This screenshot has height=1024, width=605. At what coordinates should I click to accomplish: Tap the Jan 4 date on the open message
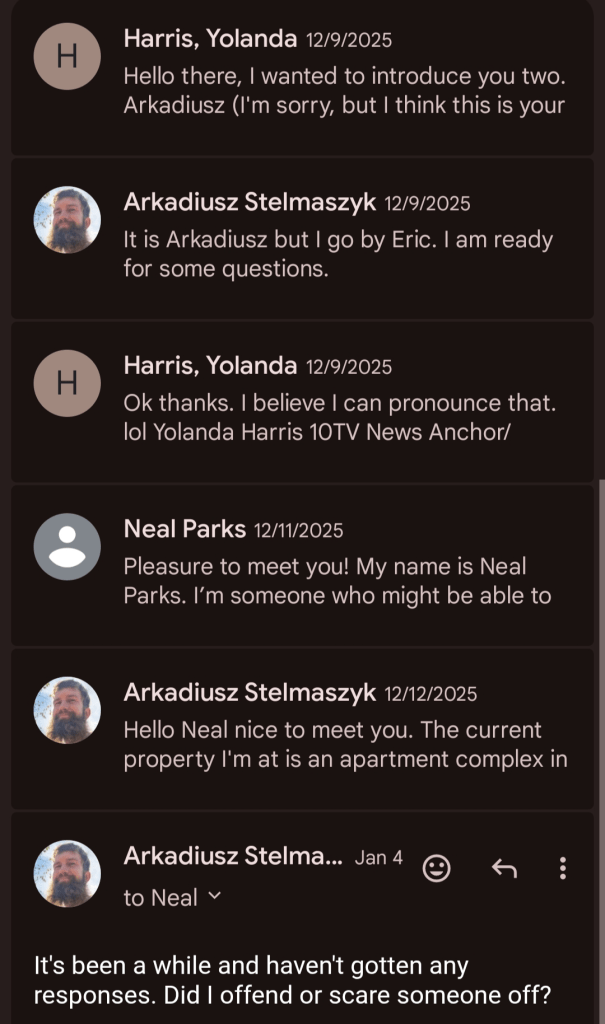tap(379, 857)
